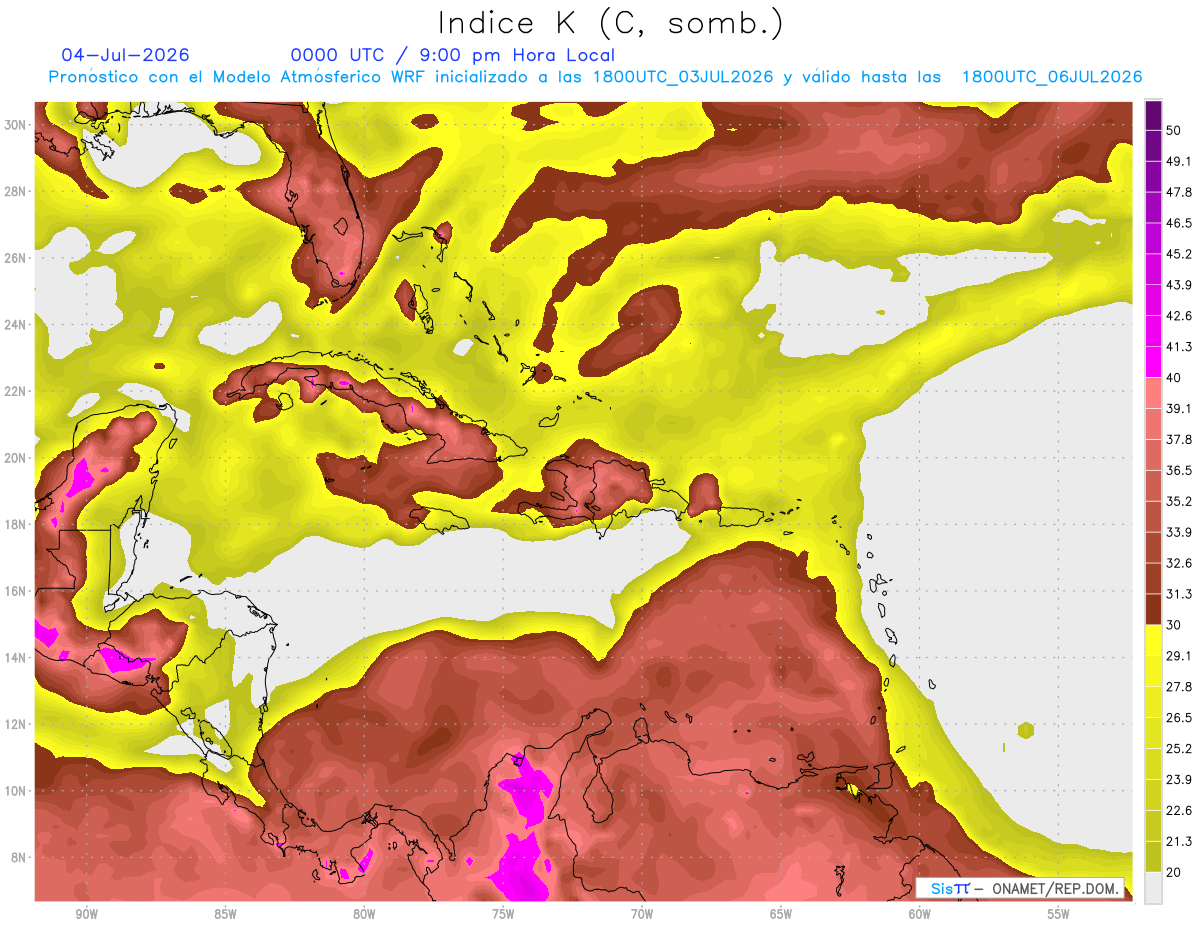Click the '90W' longitude label
This screenshot has width=1200, height=927.
point(86,915)
